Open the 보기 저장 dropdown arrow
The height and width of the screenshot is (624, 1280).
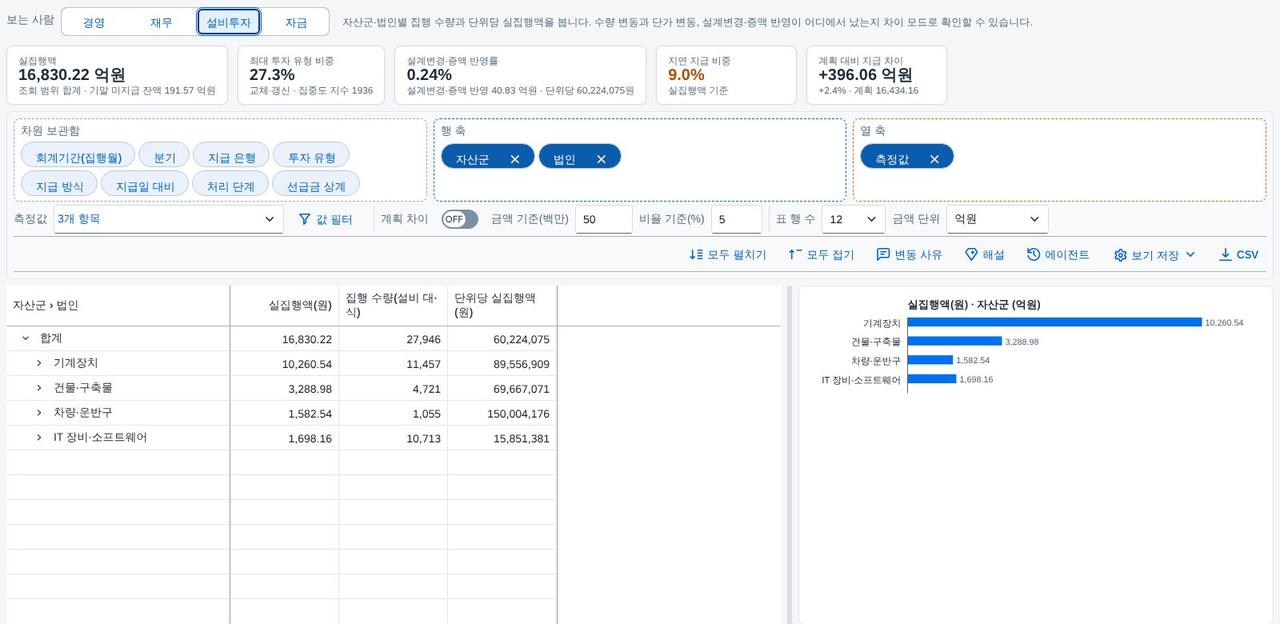click(1190, 255)
